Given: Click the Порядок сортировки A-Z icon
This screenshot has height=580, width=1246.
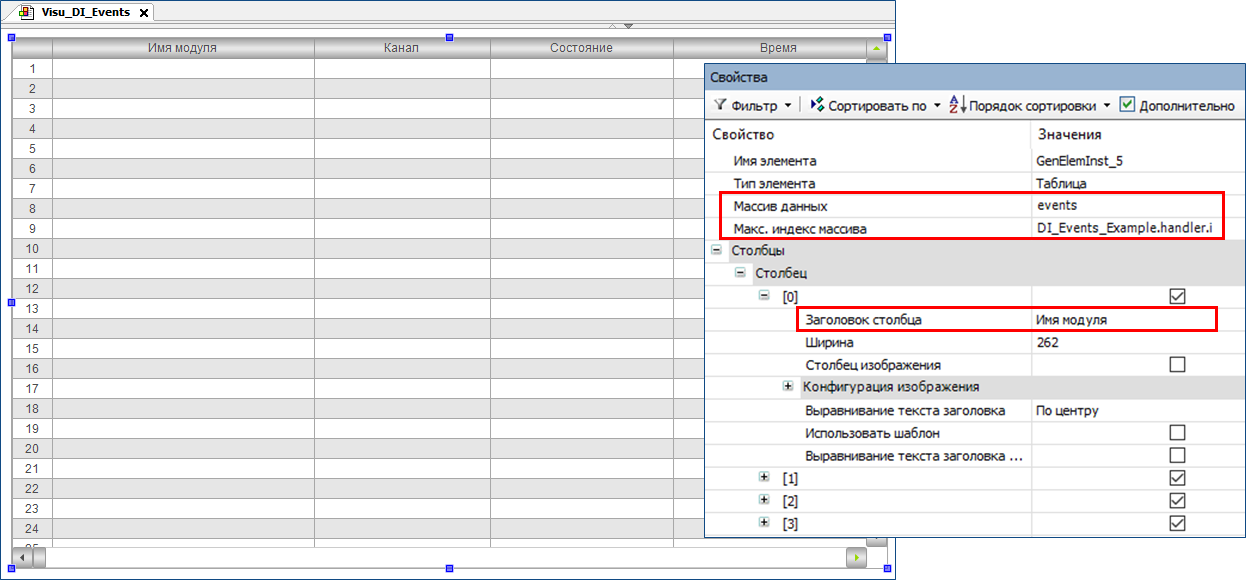Looking at the screenshot, I should (x=957, y=105).
